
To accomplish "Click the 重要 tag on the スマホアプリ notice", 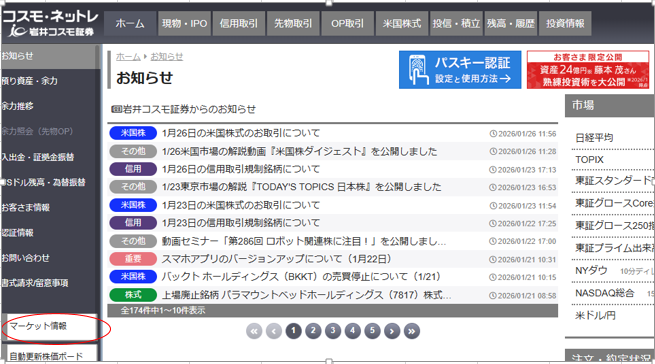I will (x=133, y=259).
